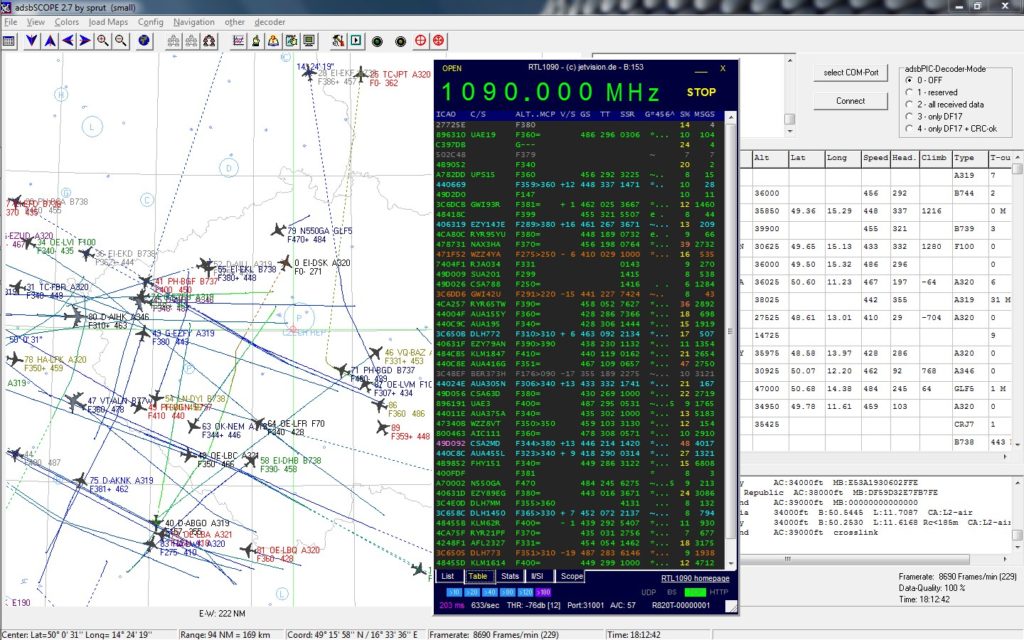Click the green signal indicator next to HTTP
1024x640 pixels.
click(x=694, y=592)
